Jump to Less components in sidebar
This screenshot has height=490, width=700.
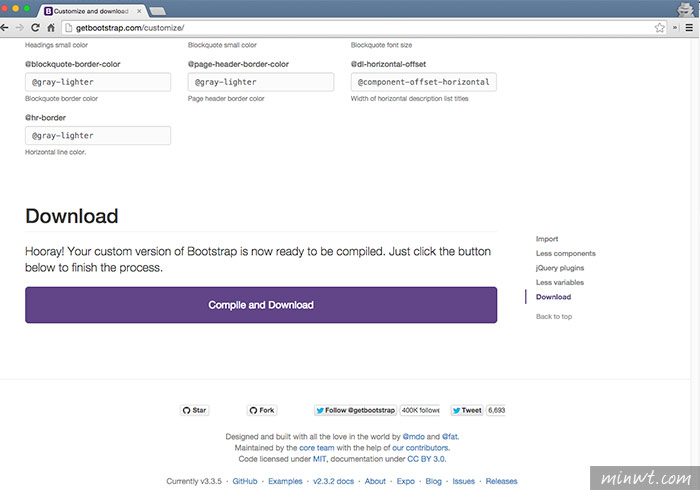[x=566, y=253]
